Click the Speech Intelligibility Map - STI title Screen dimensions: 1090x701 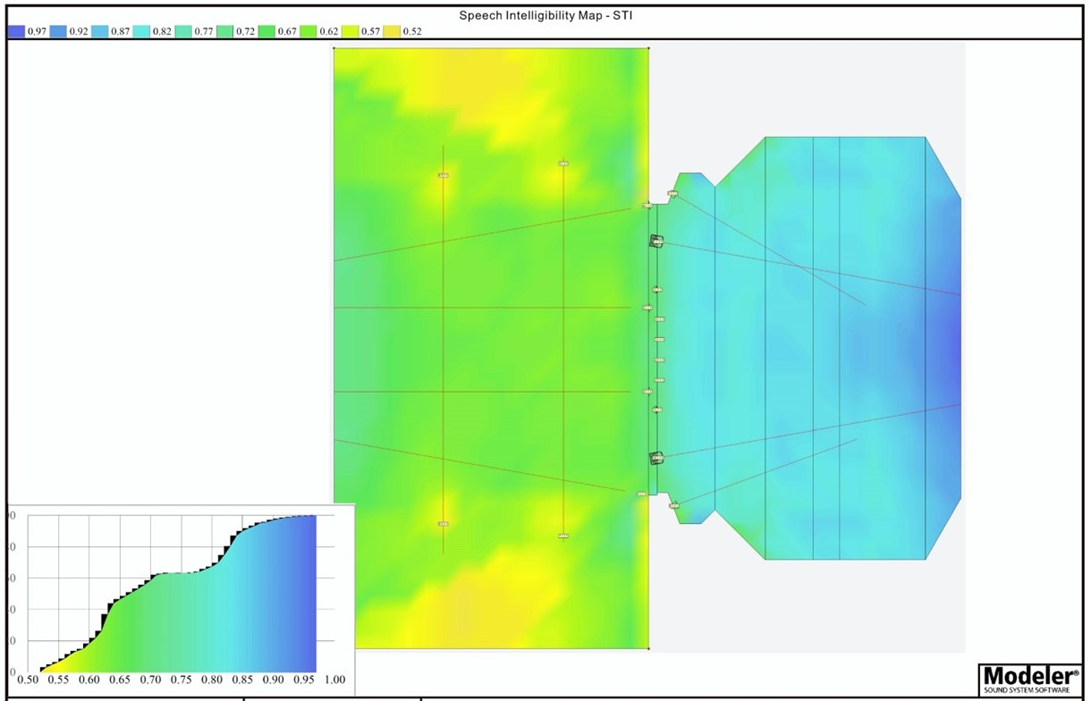click(545, 15)
